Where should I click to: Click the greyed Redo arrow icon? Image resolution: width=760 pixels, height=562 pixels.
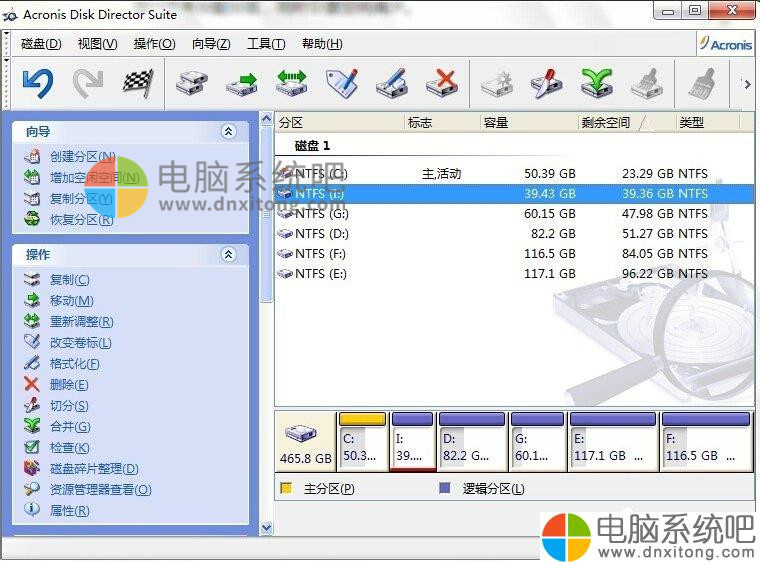click(x=88, y=83)
